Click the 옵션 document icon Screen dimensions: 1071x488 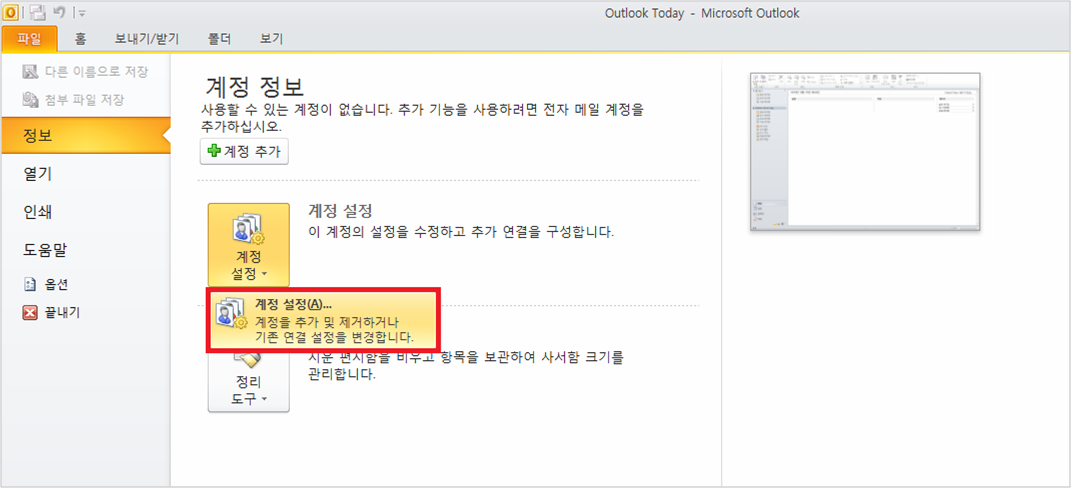[x=29, y=285]
